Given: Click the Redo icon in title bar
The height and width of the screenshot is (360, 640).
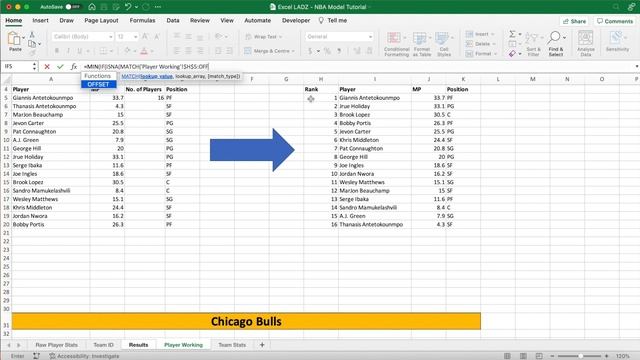Looking at the screenshot, I should coord(146,7).
